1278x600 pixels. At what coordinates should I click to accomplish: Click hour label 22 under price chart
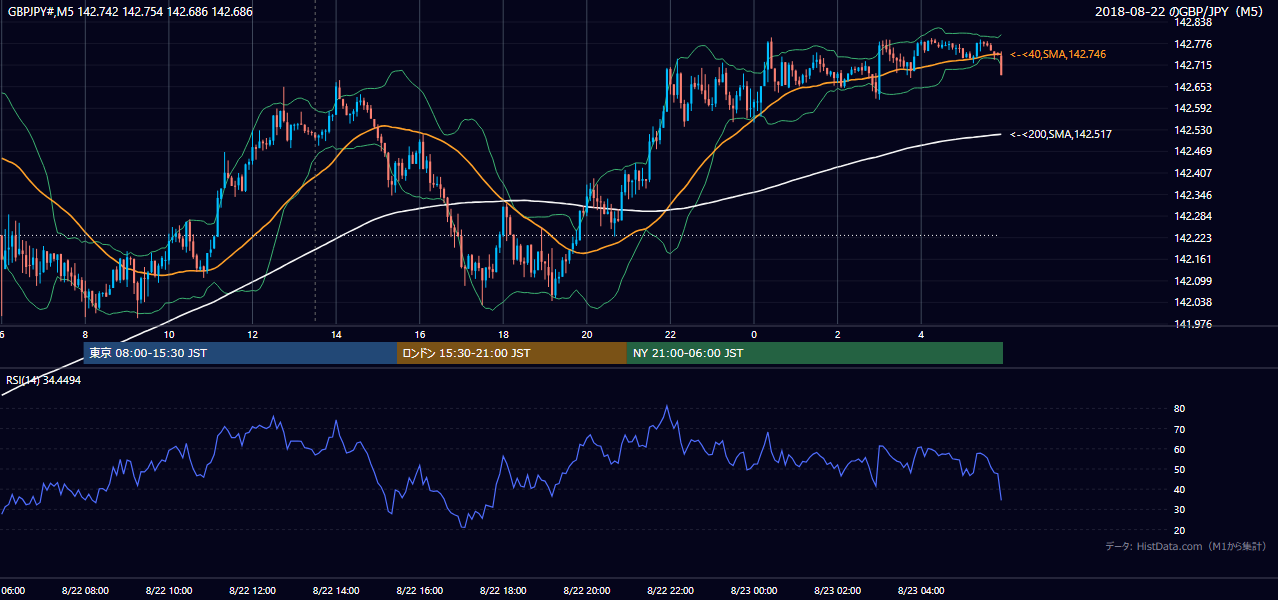click(670, 335)
